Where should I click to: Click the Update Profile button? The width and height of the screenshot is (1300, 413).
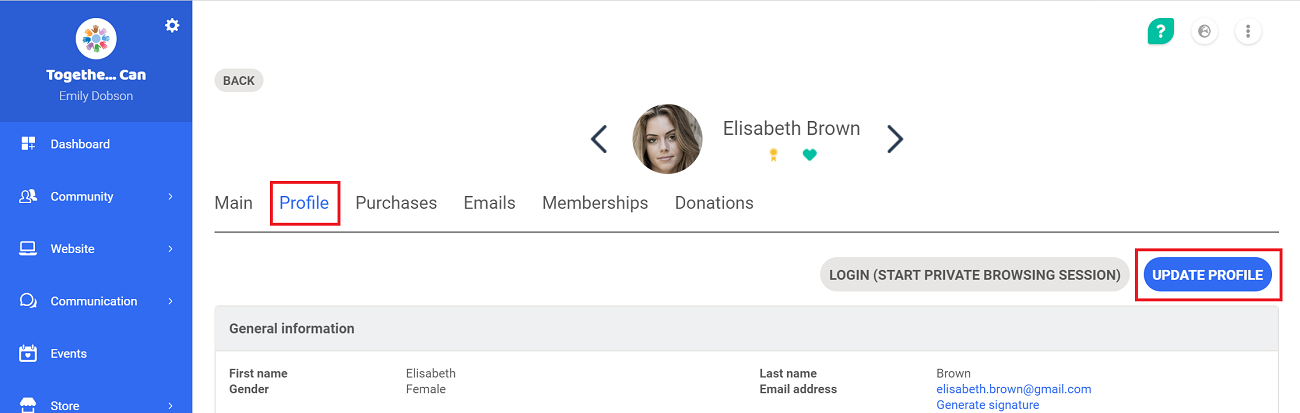coord(1207,275)
